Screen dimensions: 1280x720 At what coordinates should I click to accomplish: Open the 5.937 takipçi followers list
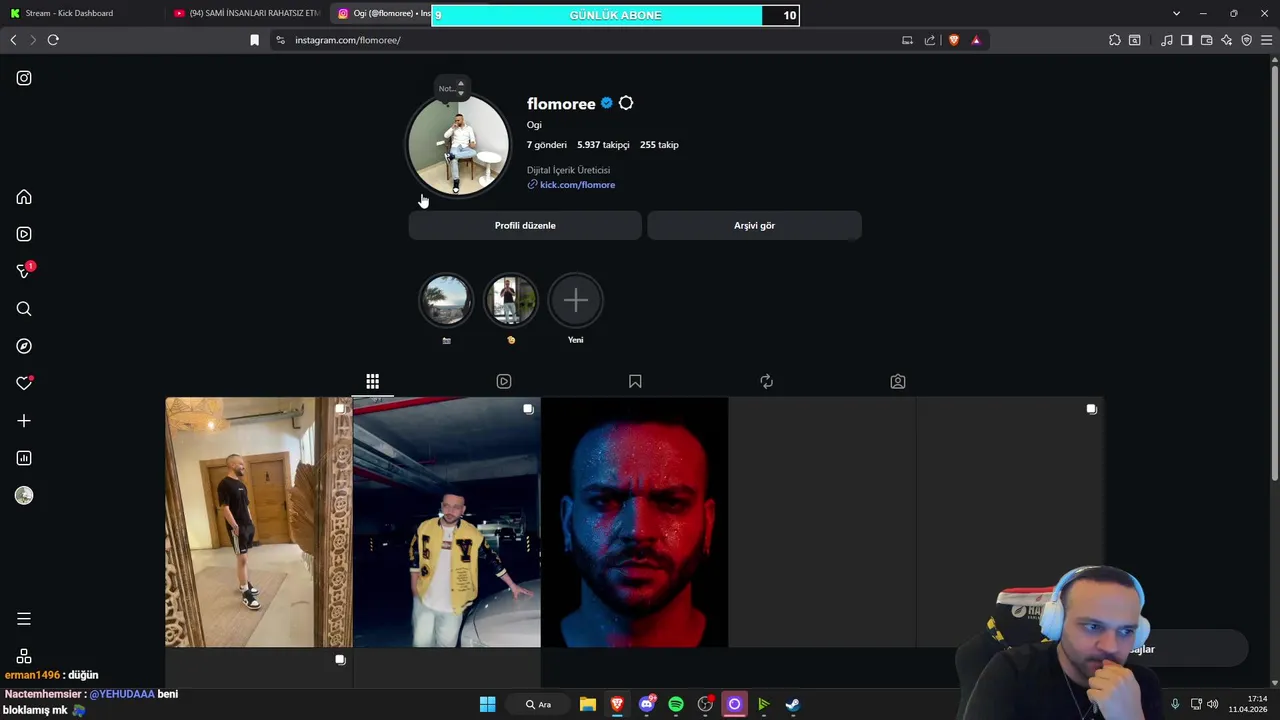pos(603,145)
